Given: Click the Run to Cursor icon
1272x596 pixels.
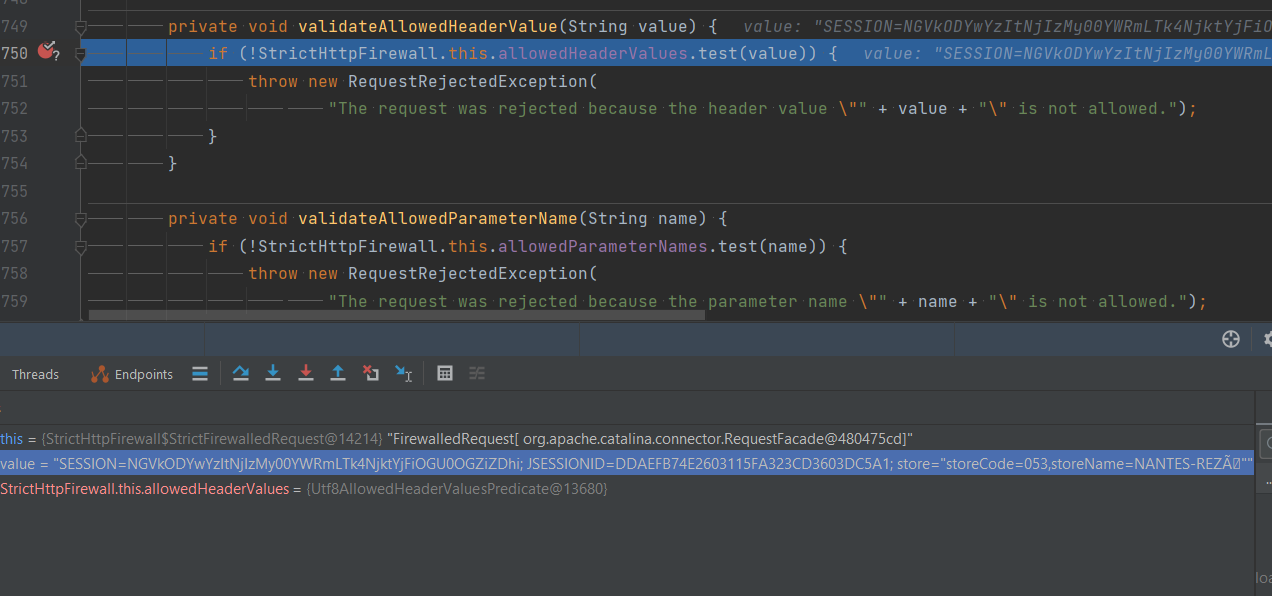Looking at the screenshot, I should [x=403, y=372].
